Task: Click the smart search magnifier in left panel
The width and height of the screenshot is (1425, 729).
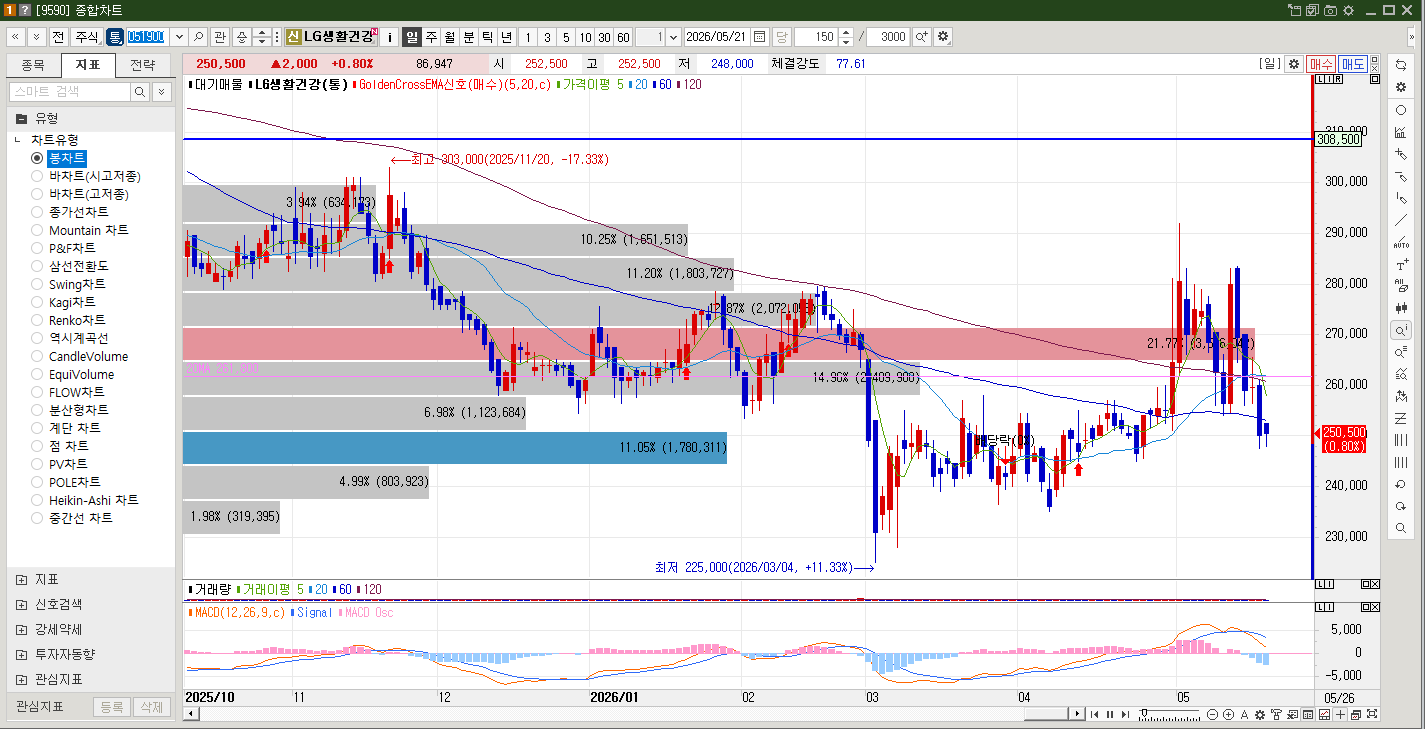Action: coord(140,92)
